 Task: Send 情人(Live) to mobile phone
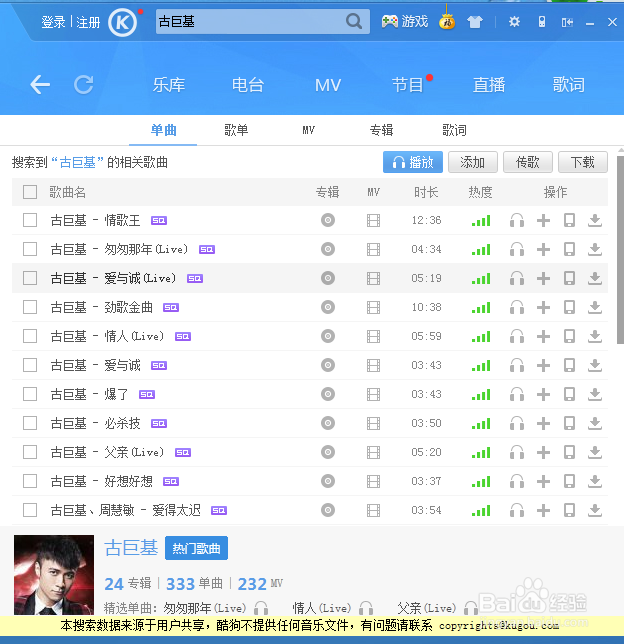(x=569, y=336)
